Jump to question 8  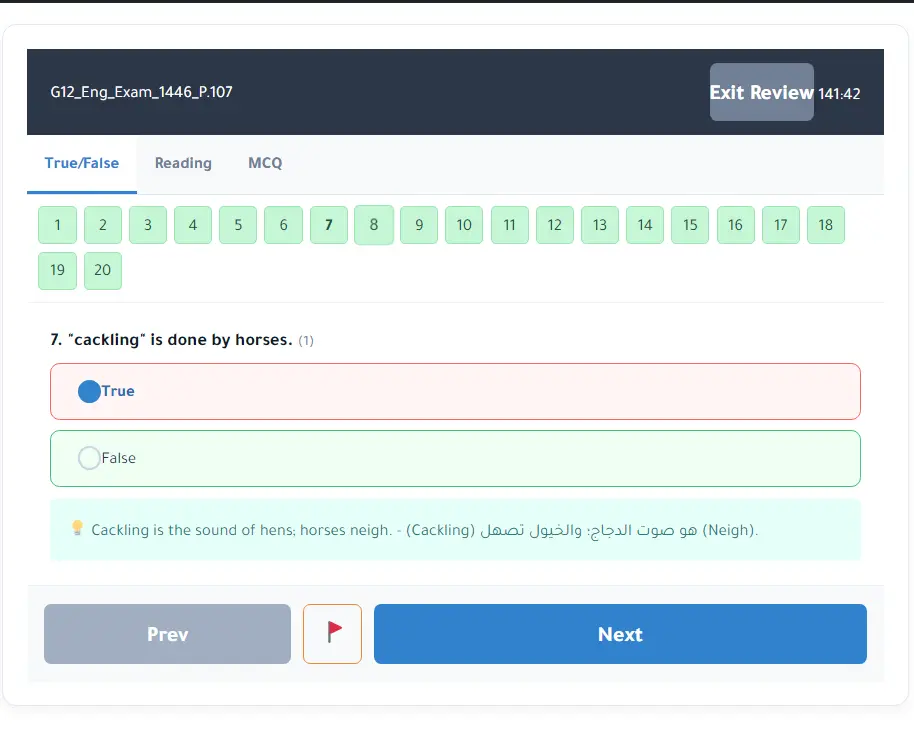click(x=374, y=225)
